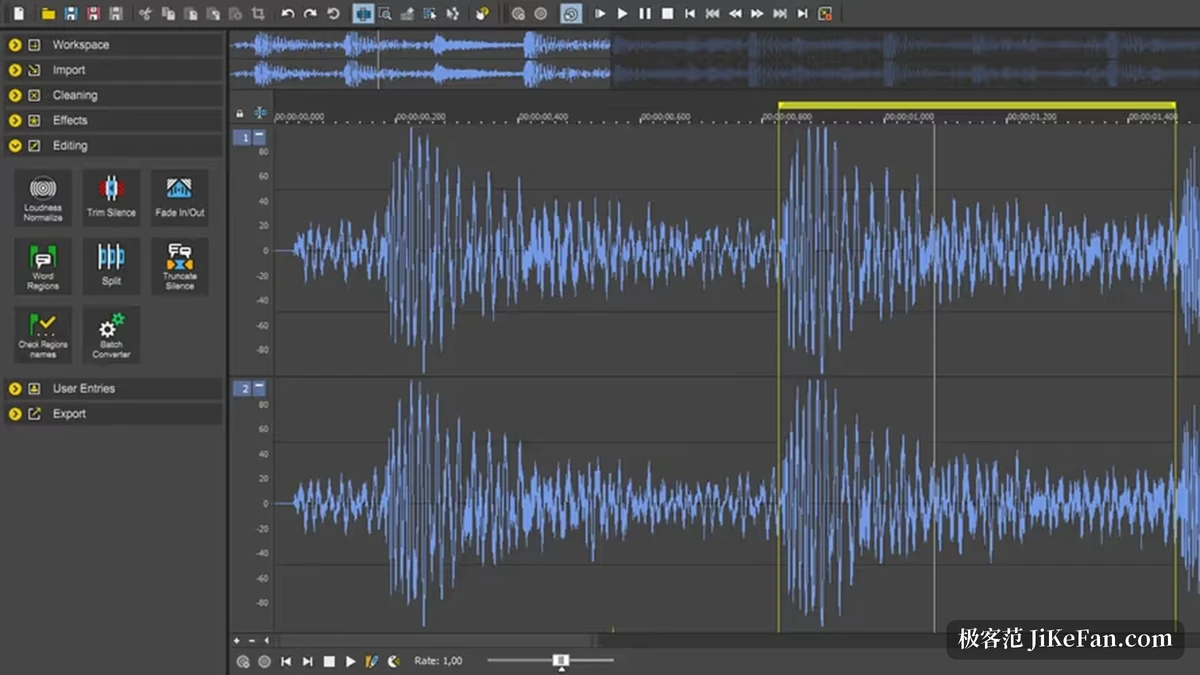Click the scissors Cut icon
Image resolution: width=1200 pixels, height=675 pixels.
(145, 14)
